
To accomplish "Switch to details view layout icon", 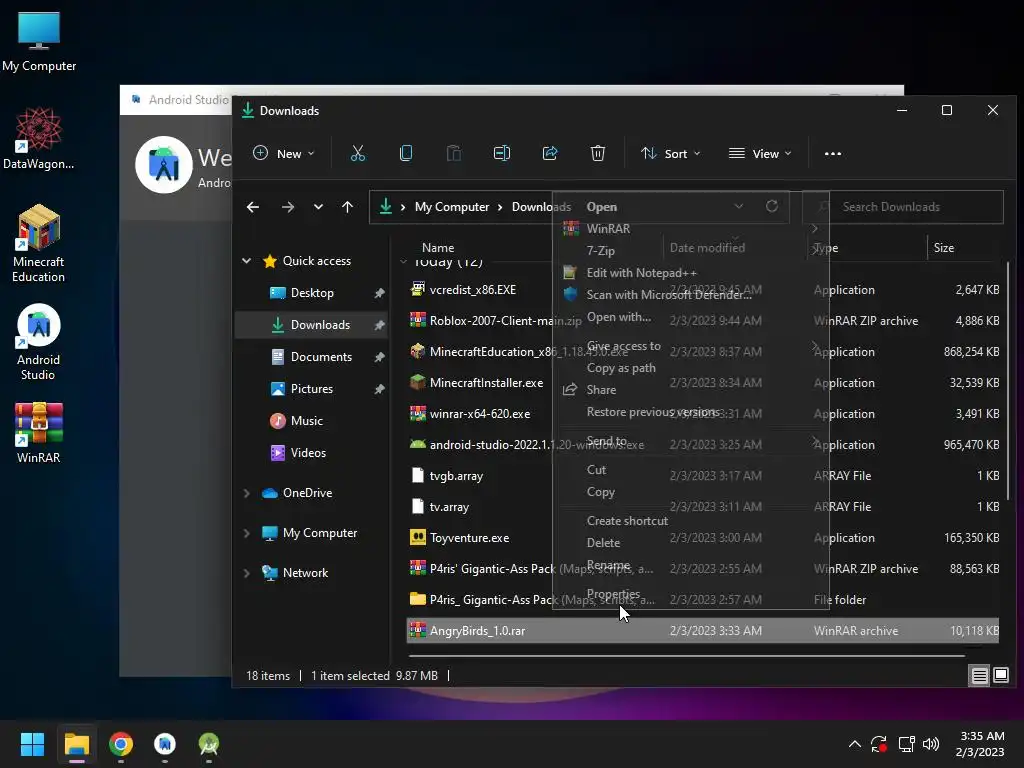I will pos(980,675).
